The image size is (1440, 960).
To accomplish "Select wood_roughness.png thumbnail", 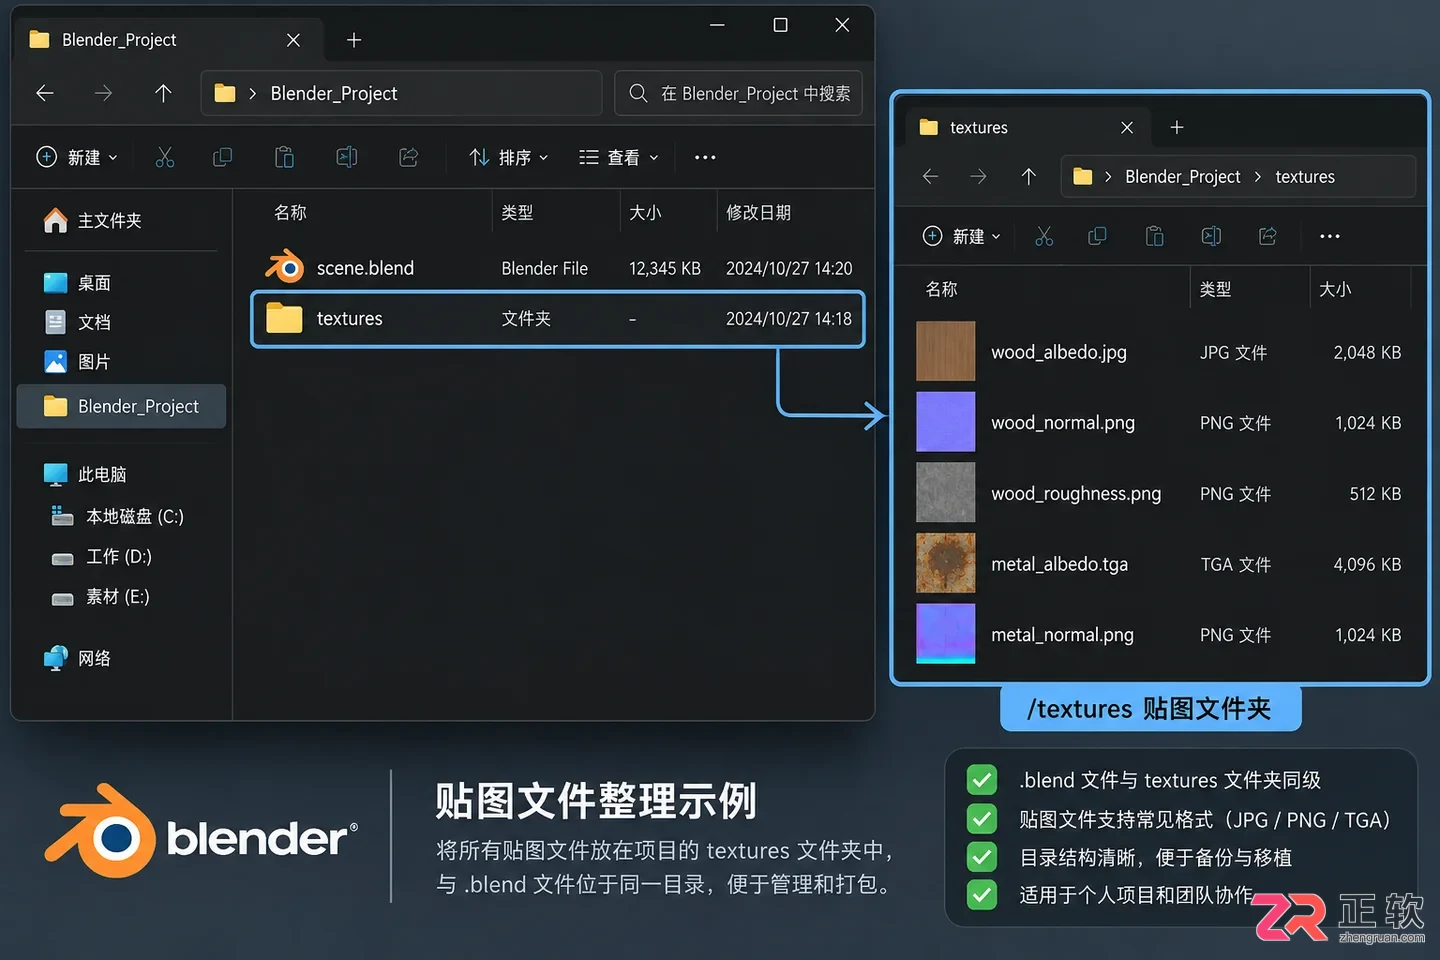I will (945, 492).
